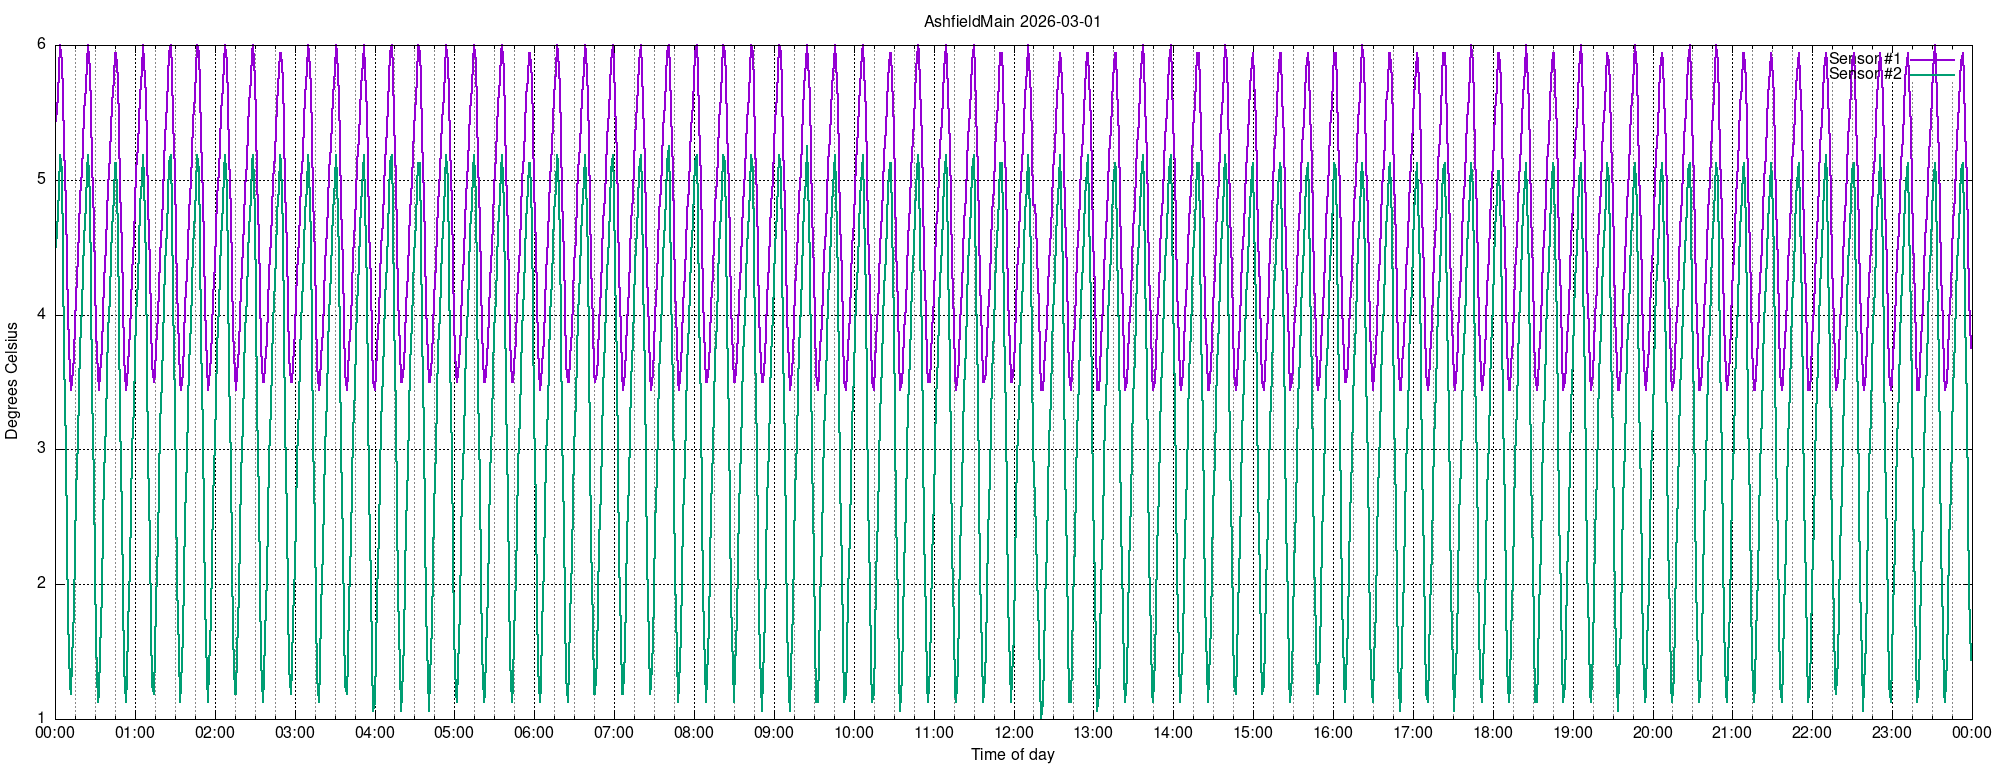This screenshot has width=2000, height=768.
Task: Click the 15:00 time tick label
Action: tap(1252, 733)
